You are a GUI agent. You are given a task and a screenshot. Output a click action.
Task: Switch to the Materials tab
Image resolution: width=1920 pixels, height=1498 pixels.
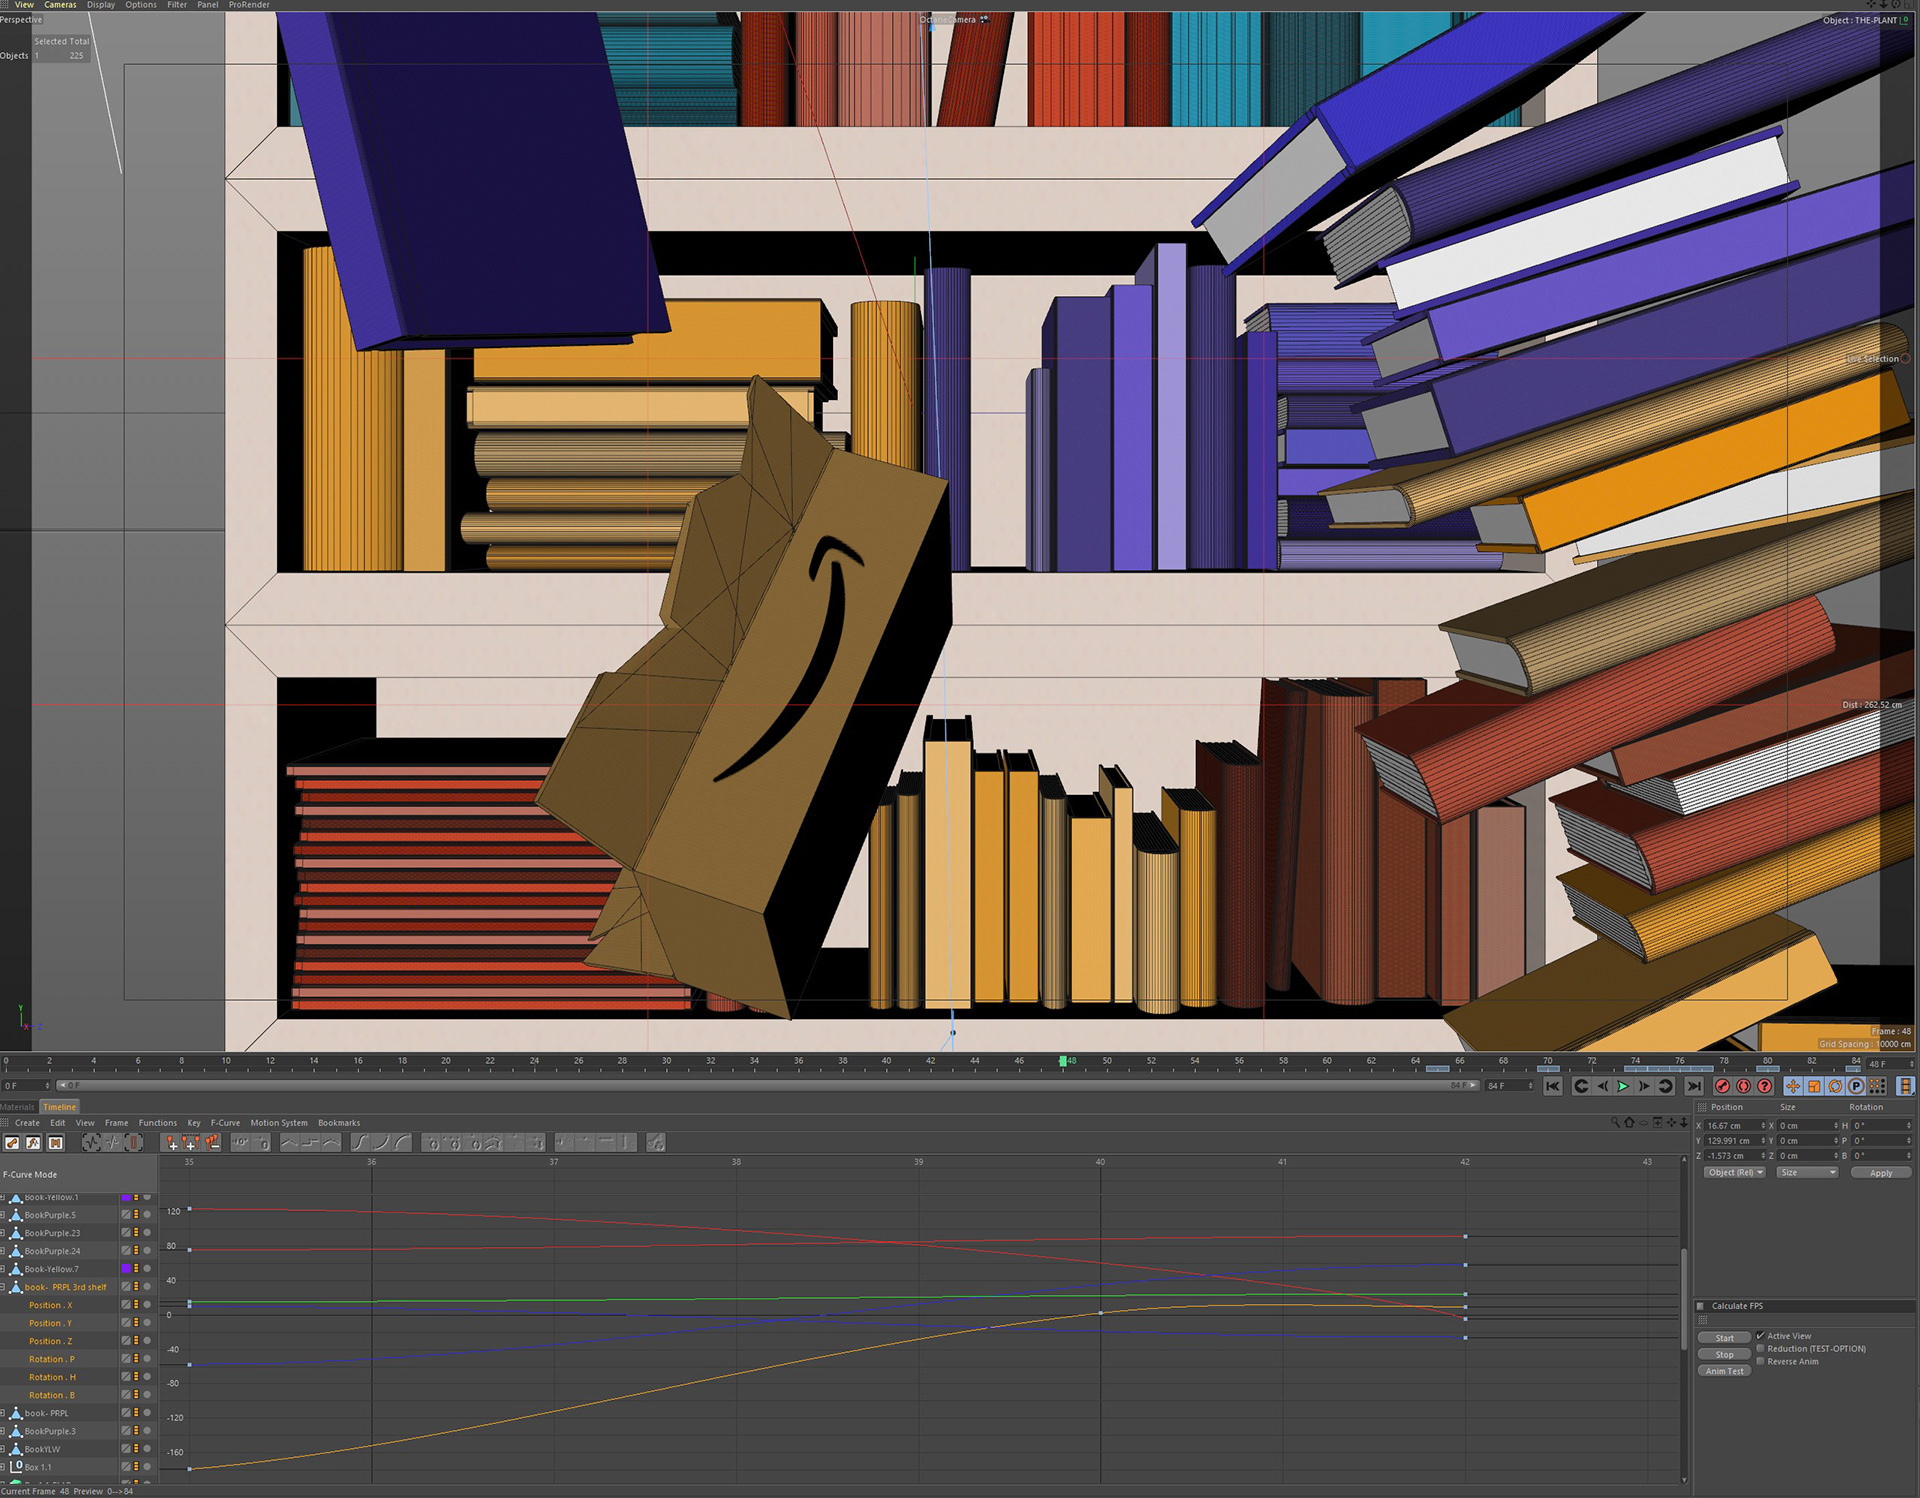point(17,1107)
